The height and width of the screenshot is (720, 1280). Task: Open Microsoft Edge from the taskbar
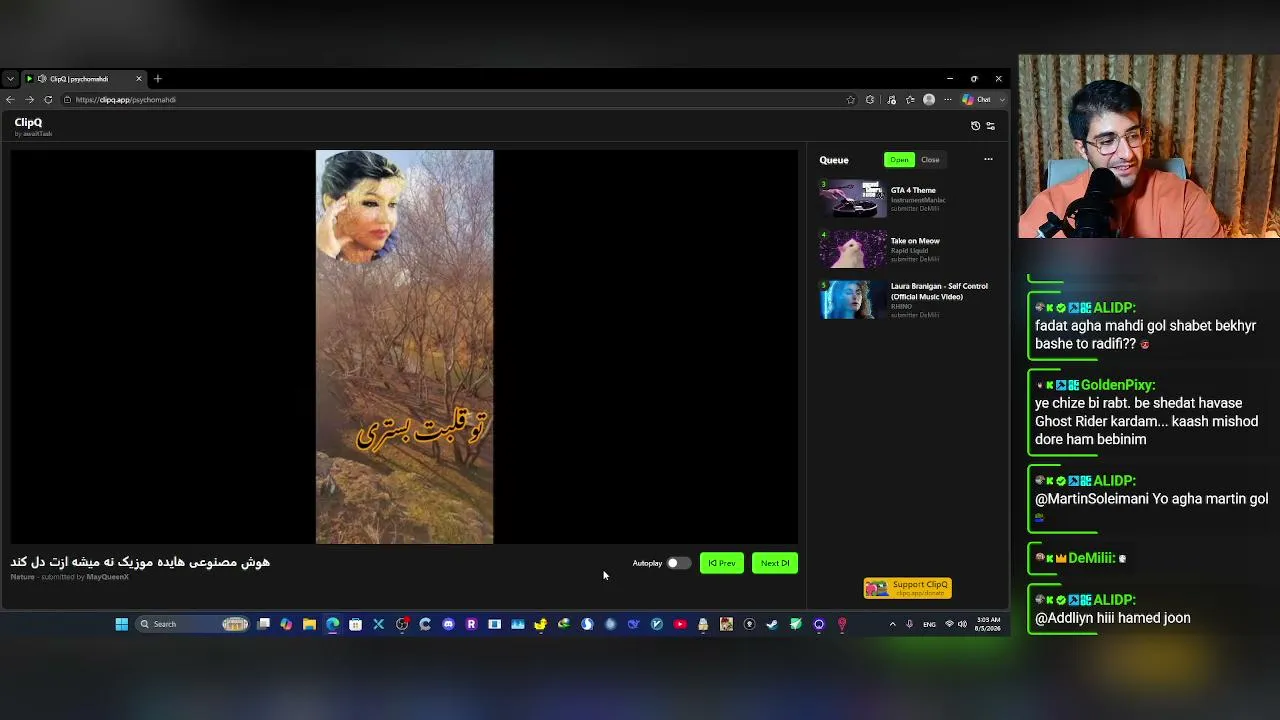point(332,624)
